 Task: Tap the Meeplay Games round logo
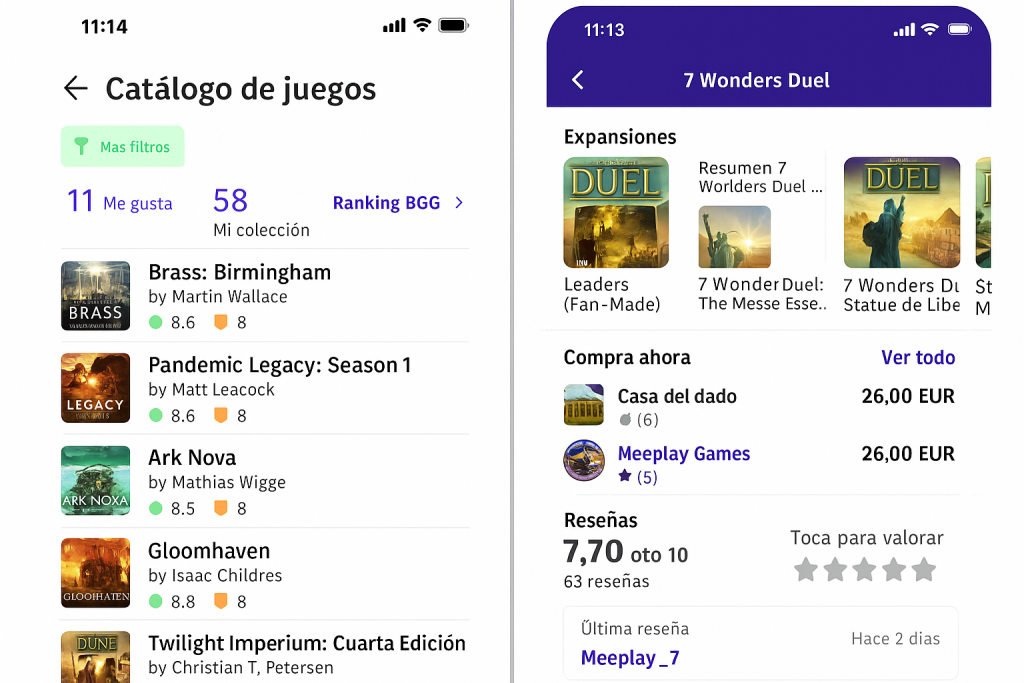[x=584, y=461]
